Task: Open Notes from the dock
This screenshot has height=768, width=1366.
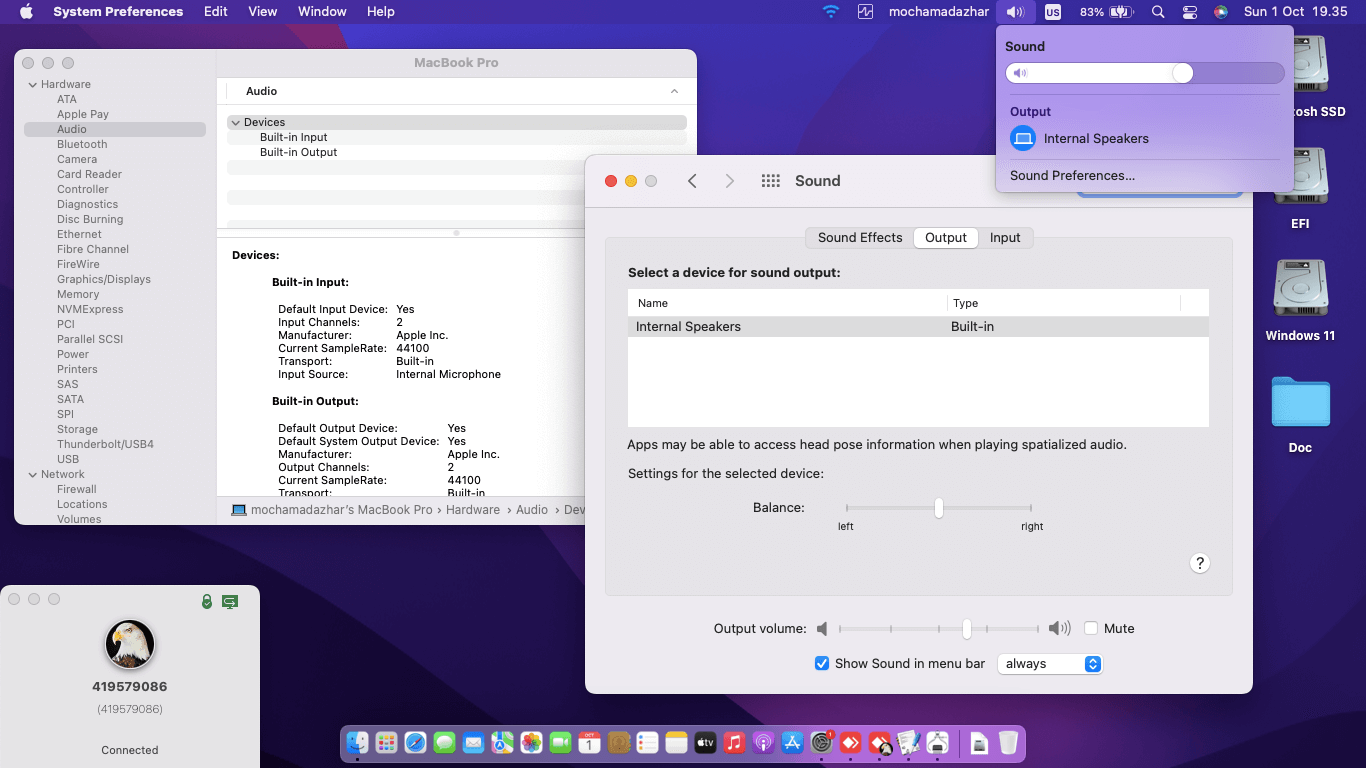Action: (x=676, y=743)
